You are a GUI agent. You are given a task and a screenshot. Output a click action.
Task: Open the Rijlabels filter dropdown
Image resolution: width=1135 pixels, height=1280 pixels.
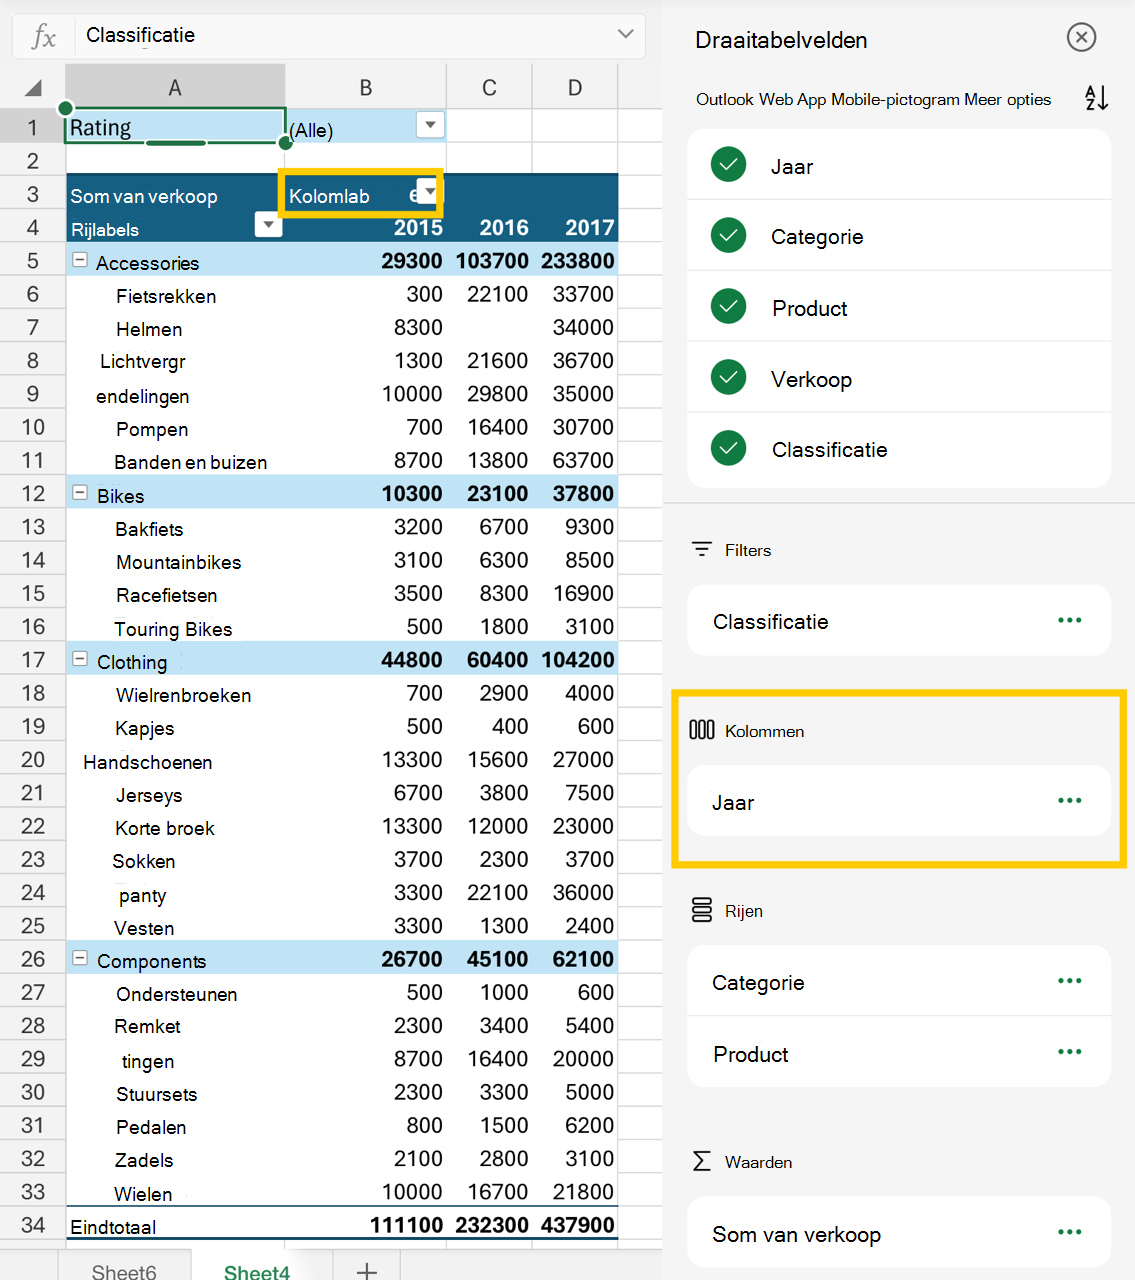[x=268, y=225]
